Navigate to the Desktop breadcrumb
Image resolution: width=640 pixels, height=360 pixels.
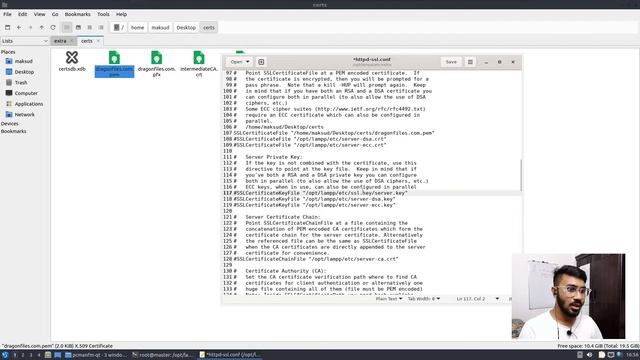point(186,27)
